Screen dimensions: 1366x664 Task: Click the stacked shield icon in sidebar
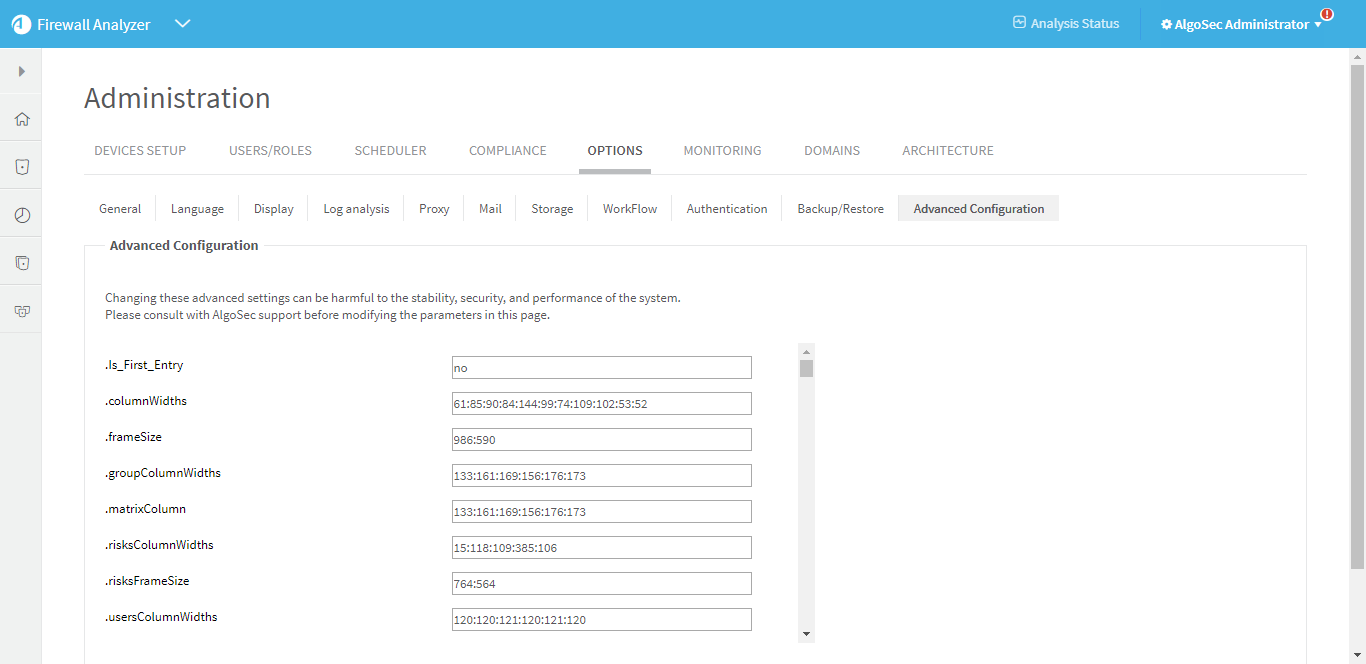(x=21, y=263)
